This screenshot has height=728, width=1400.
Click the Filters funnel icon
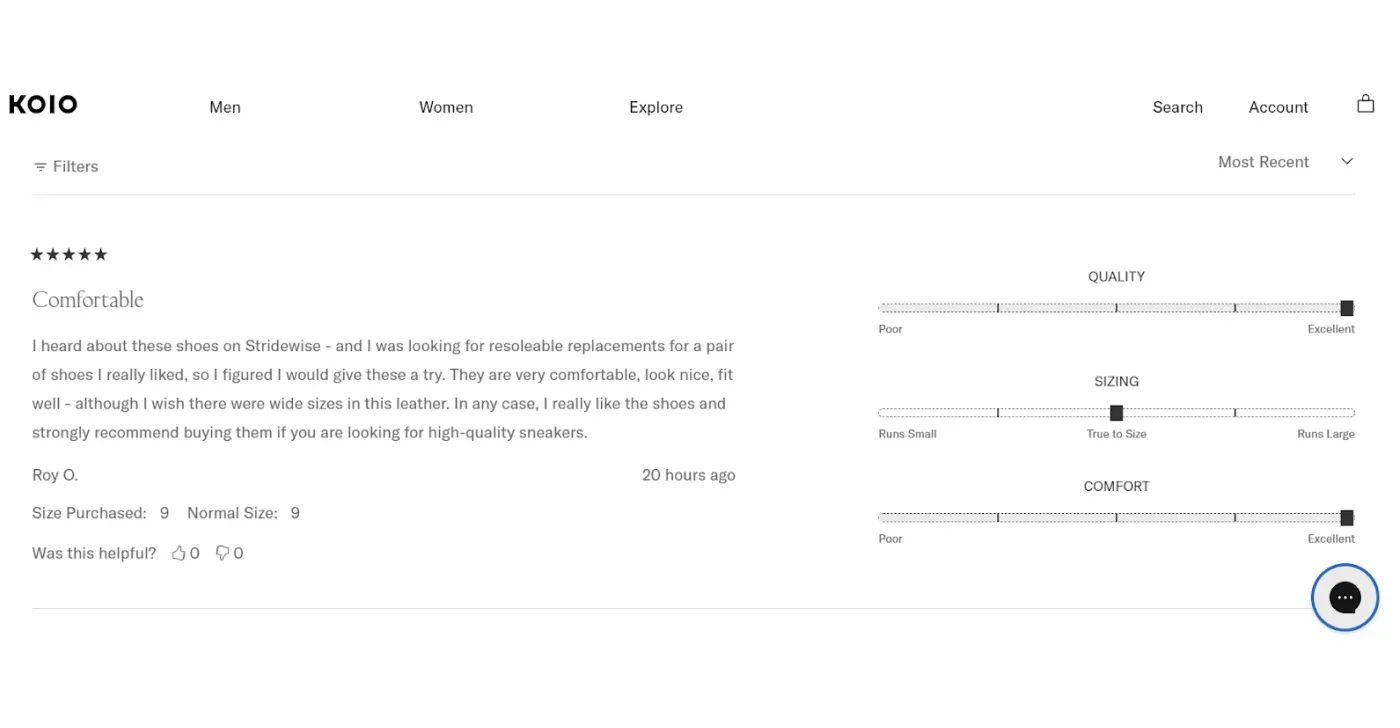point(40,166)
